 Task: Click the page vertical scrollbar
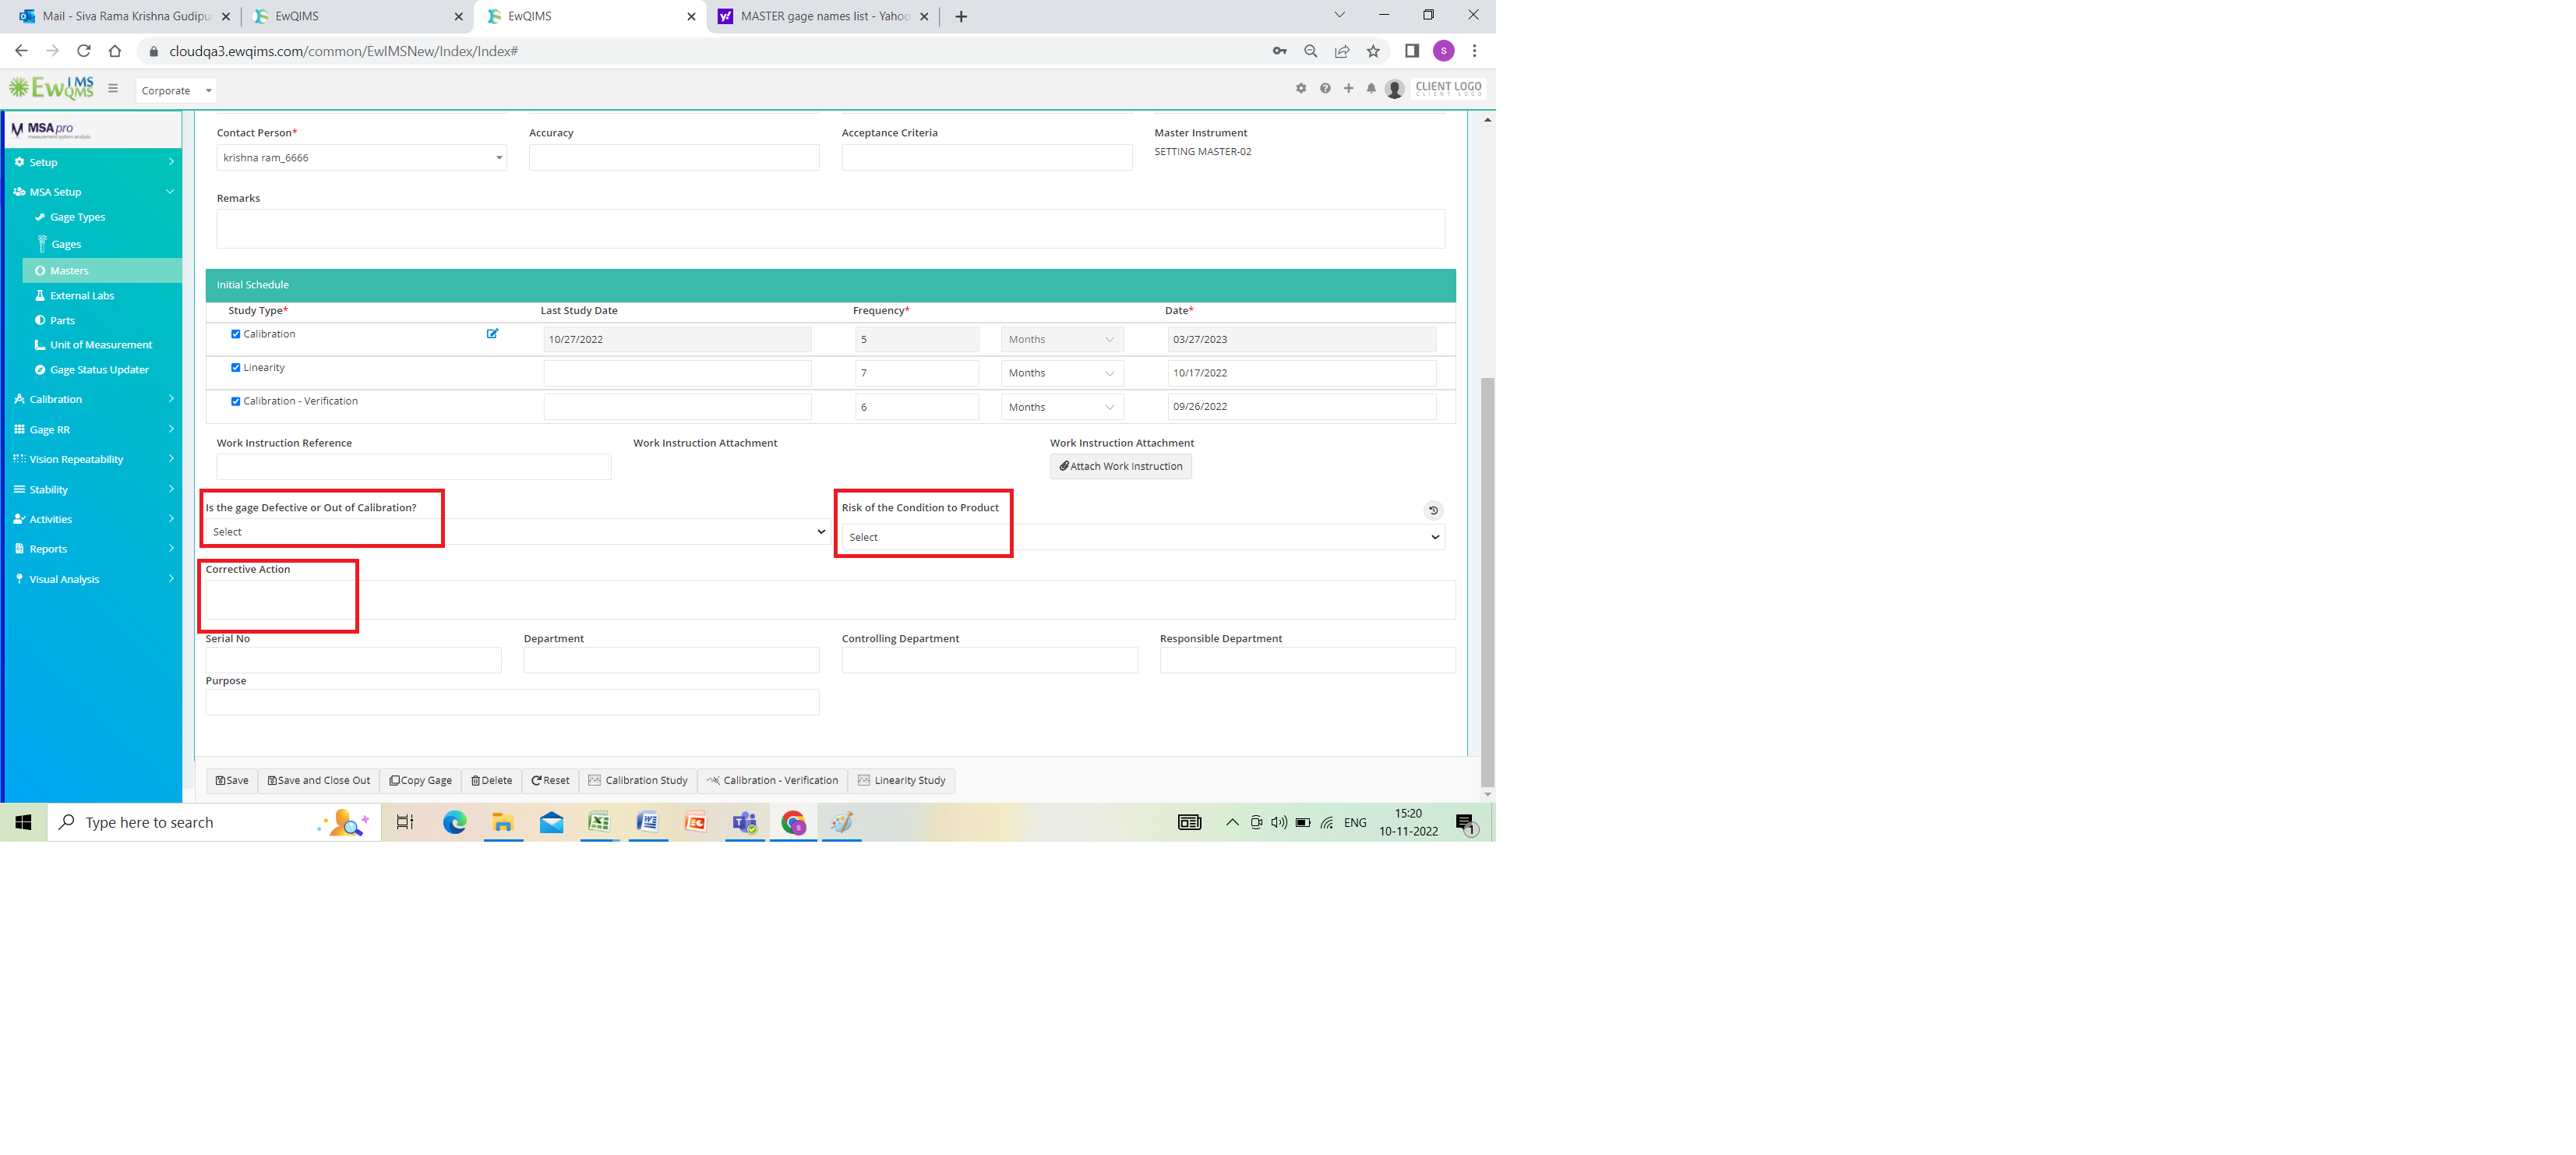click(x=1488, y=581)
